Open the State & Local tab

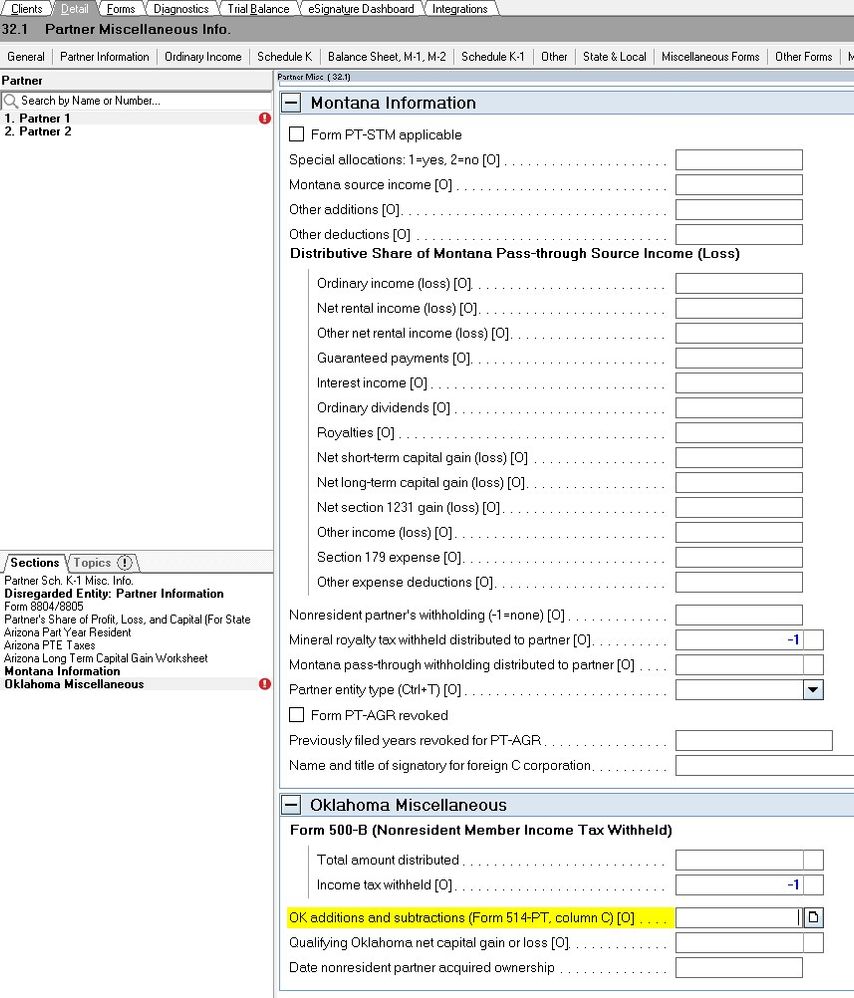pyautogui.click(x=614, y=57)
